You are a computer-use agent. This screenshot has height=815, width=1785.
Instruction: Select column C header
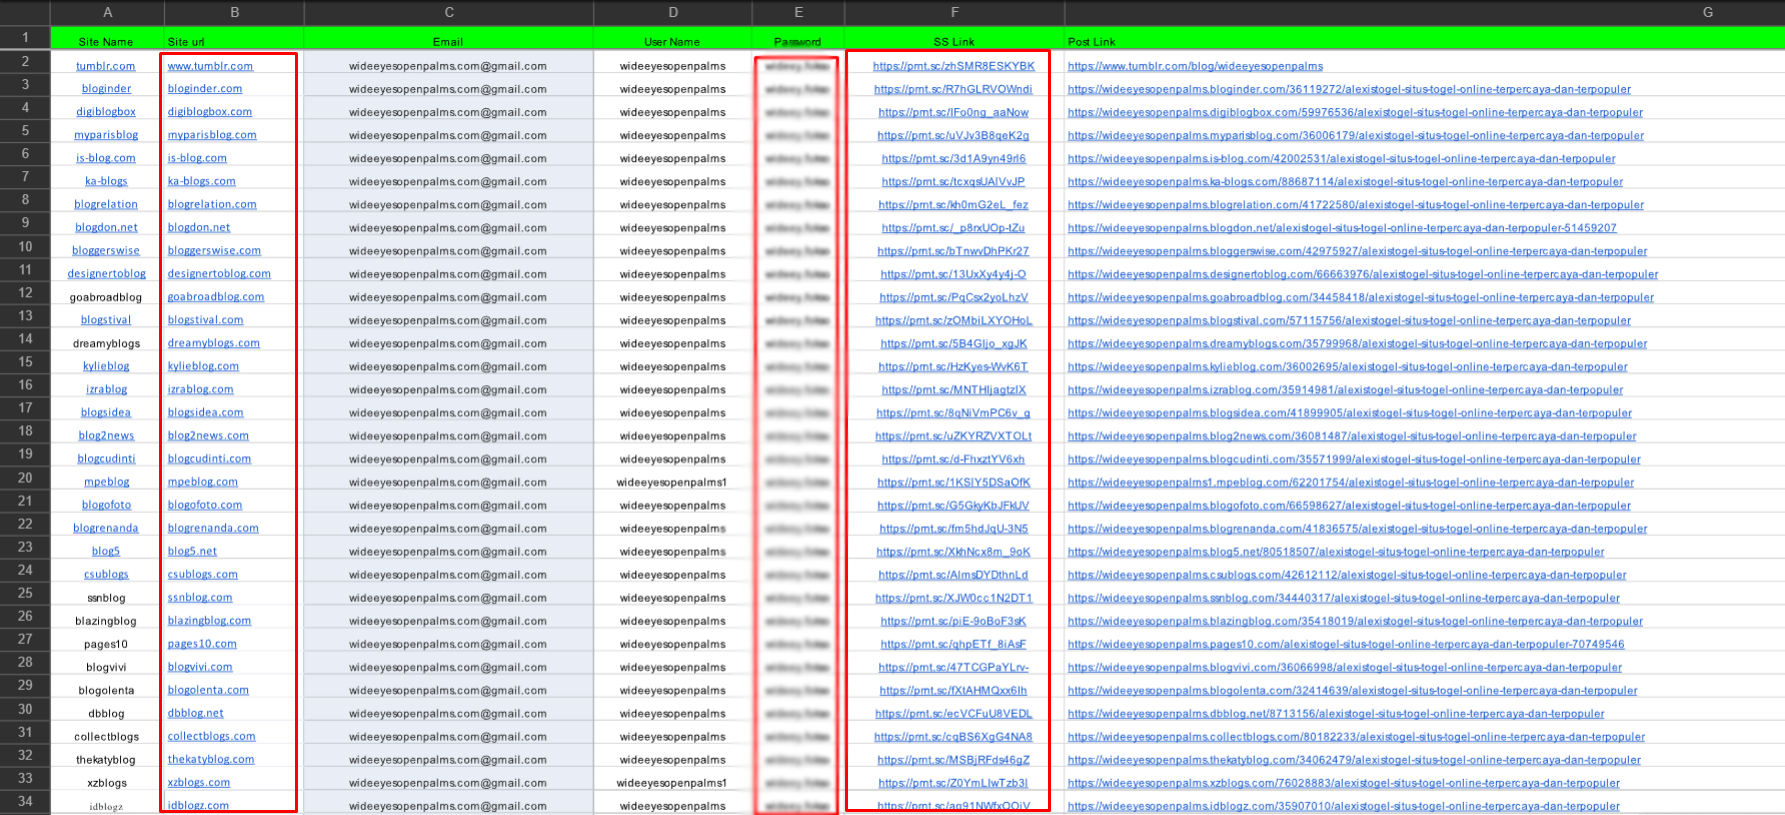pyautogui.click(x=449, y=12)
